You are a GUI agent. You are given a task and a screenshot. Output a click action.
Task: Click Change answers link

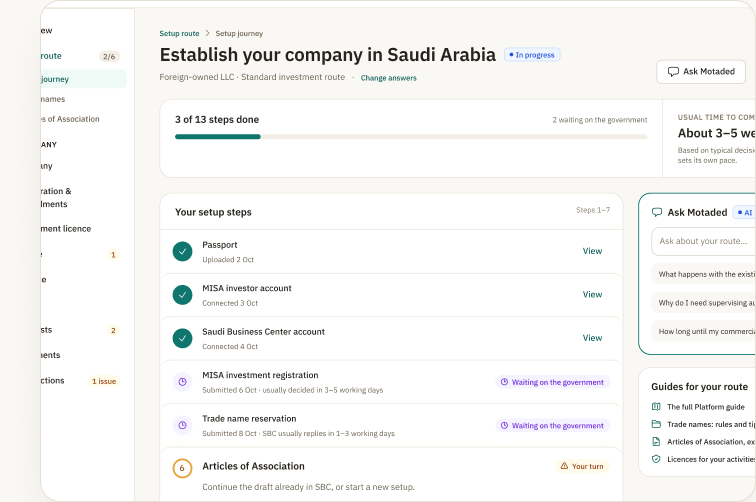tap(389, 78)
